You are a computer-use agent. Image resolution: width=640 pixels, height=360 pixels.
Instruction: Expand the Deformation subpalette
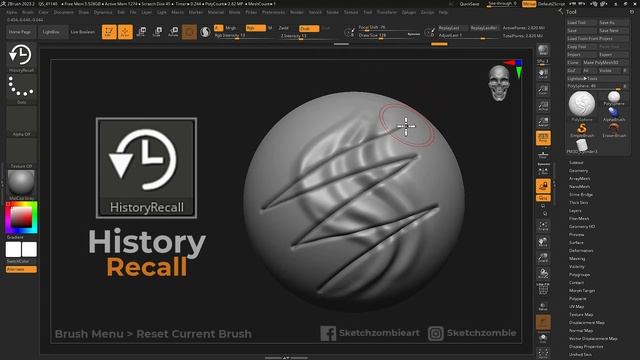click(581, 251)
